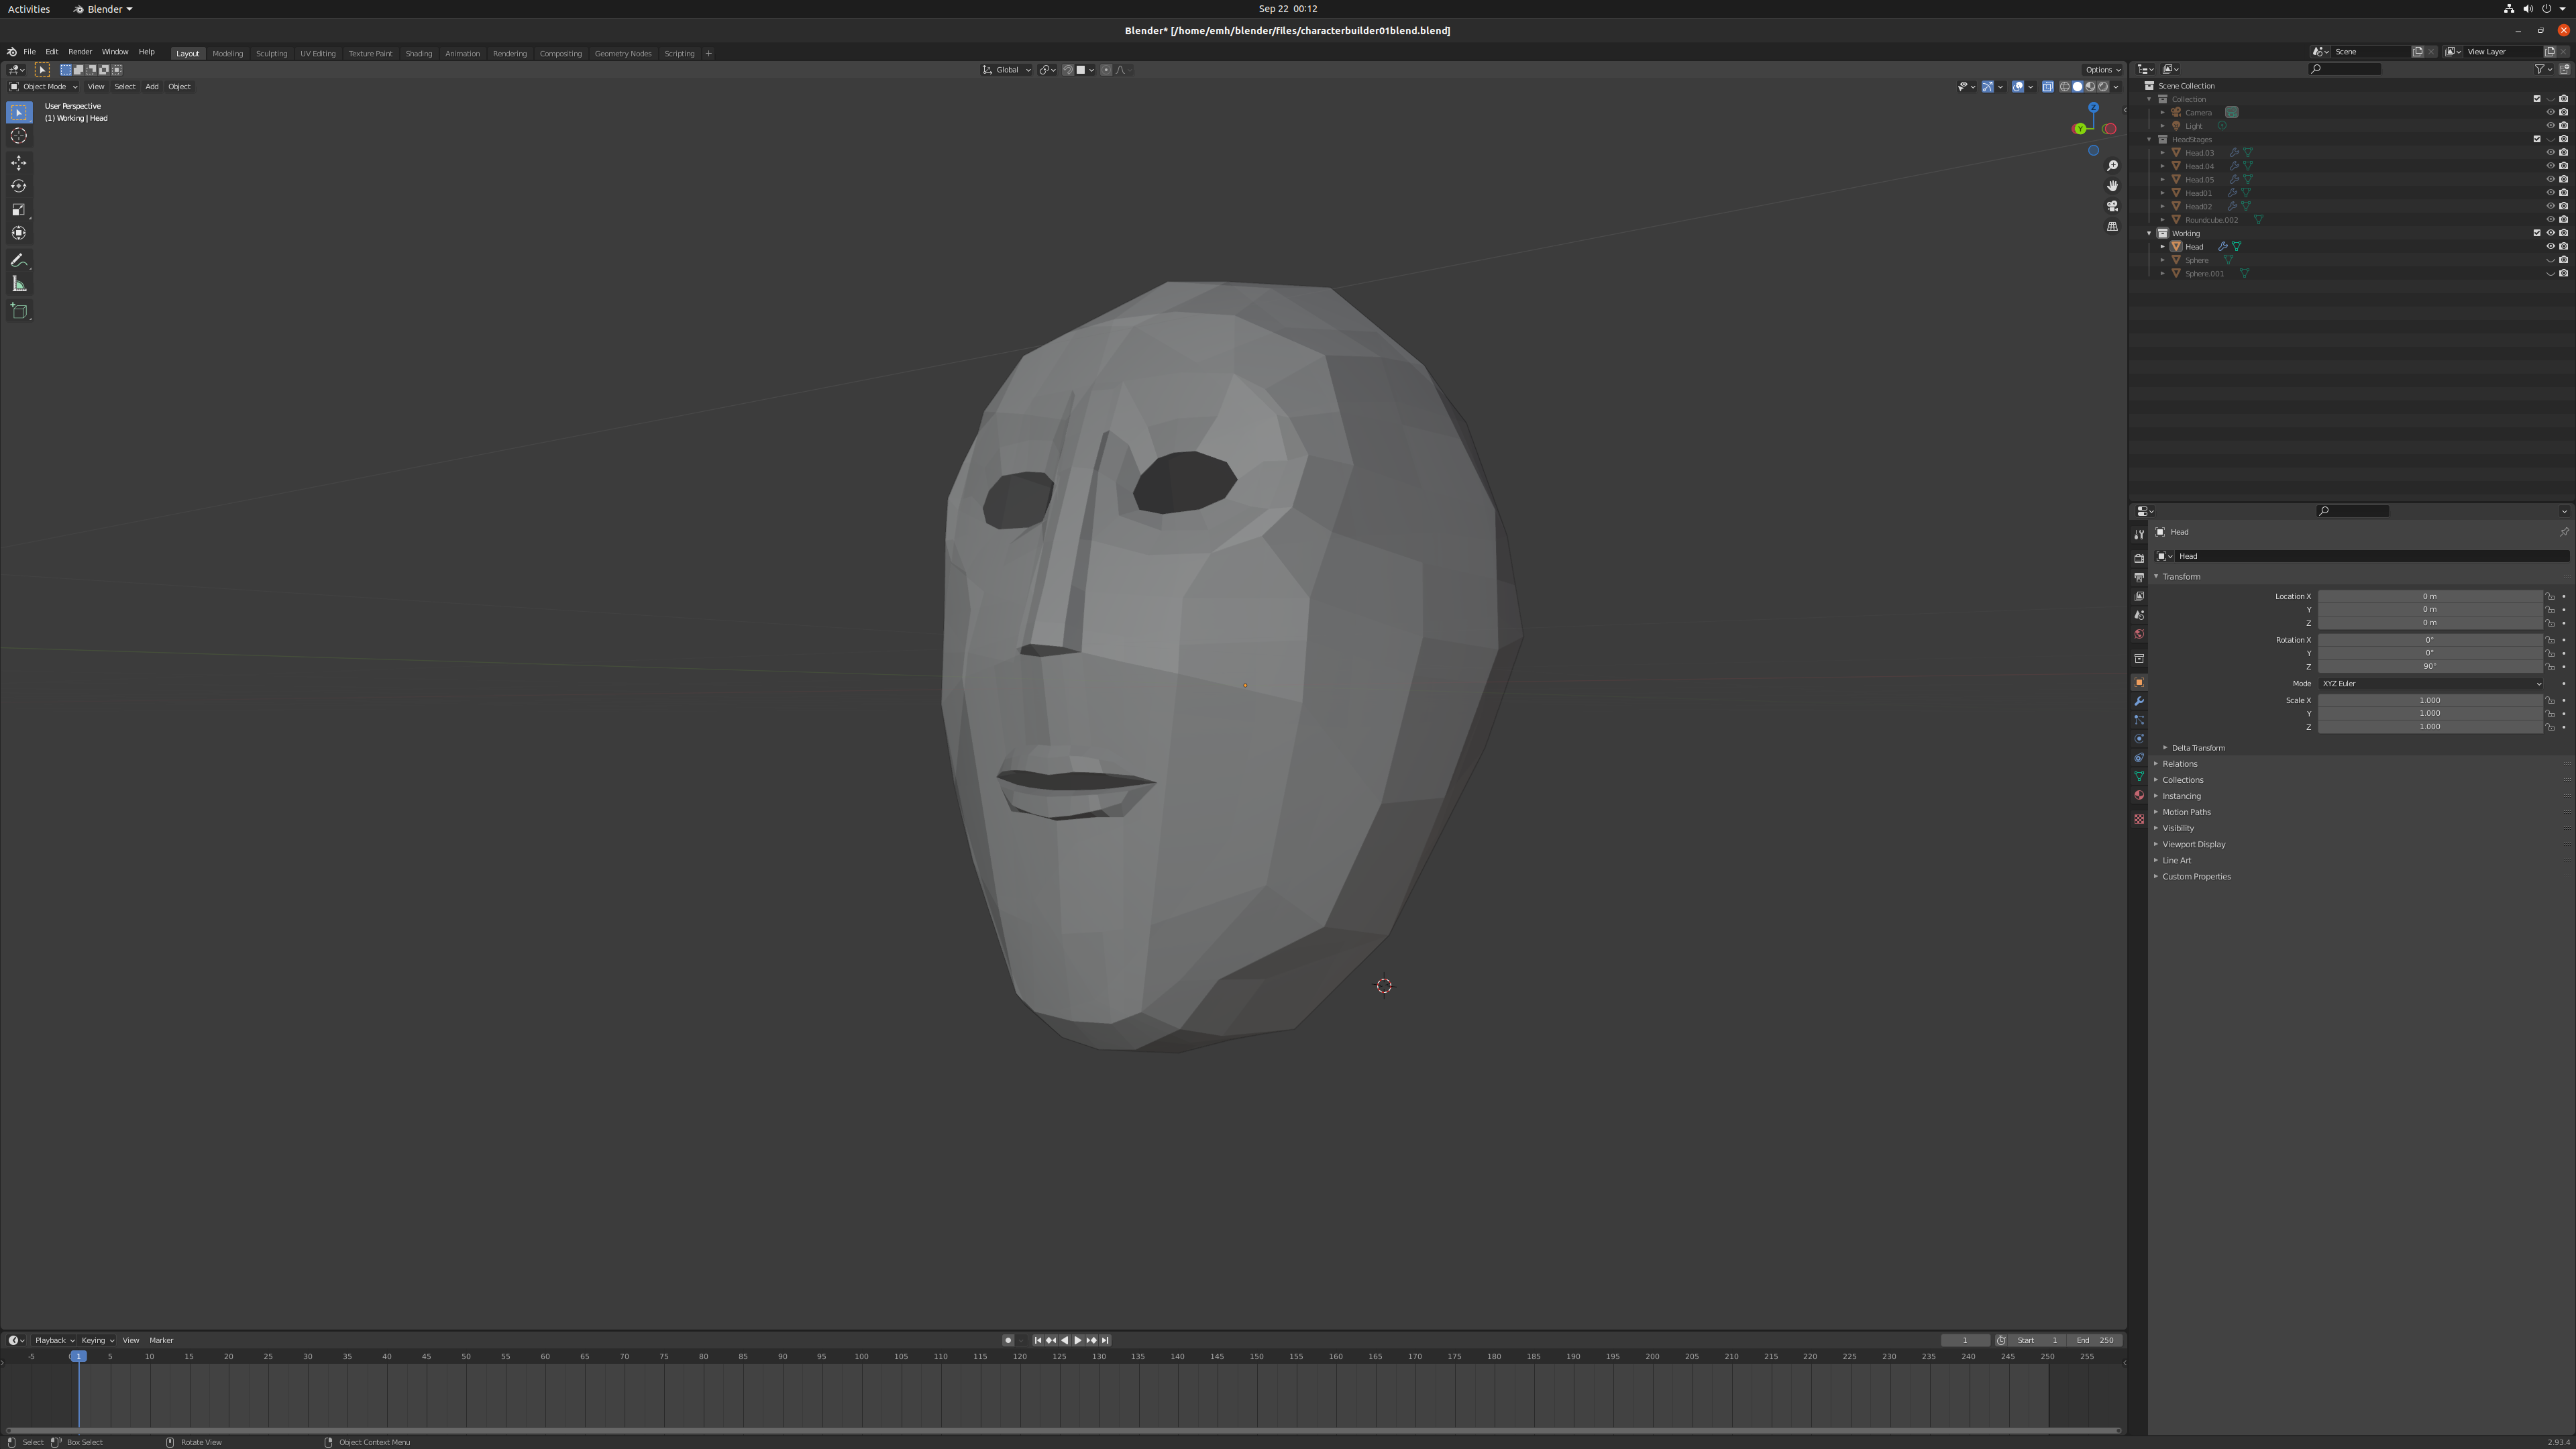Click the timeline End frame field
The width and height of the screenshot is (2576, 1449).
2095,1340
